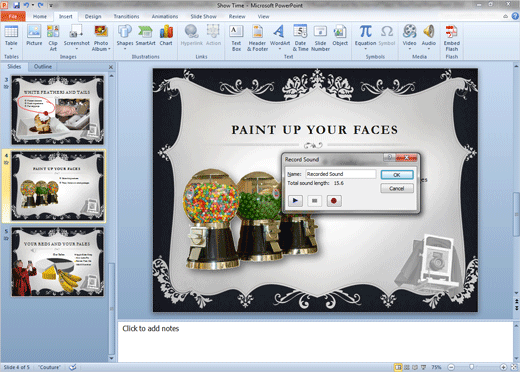The height and width of the screenshot is (372, 520).
Task: Insert a SmartArt graphic
Action: click(145, 35)
